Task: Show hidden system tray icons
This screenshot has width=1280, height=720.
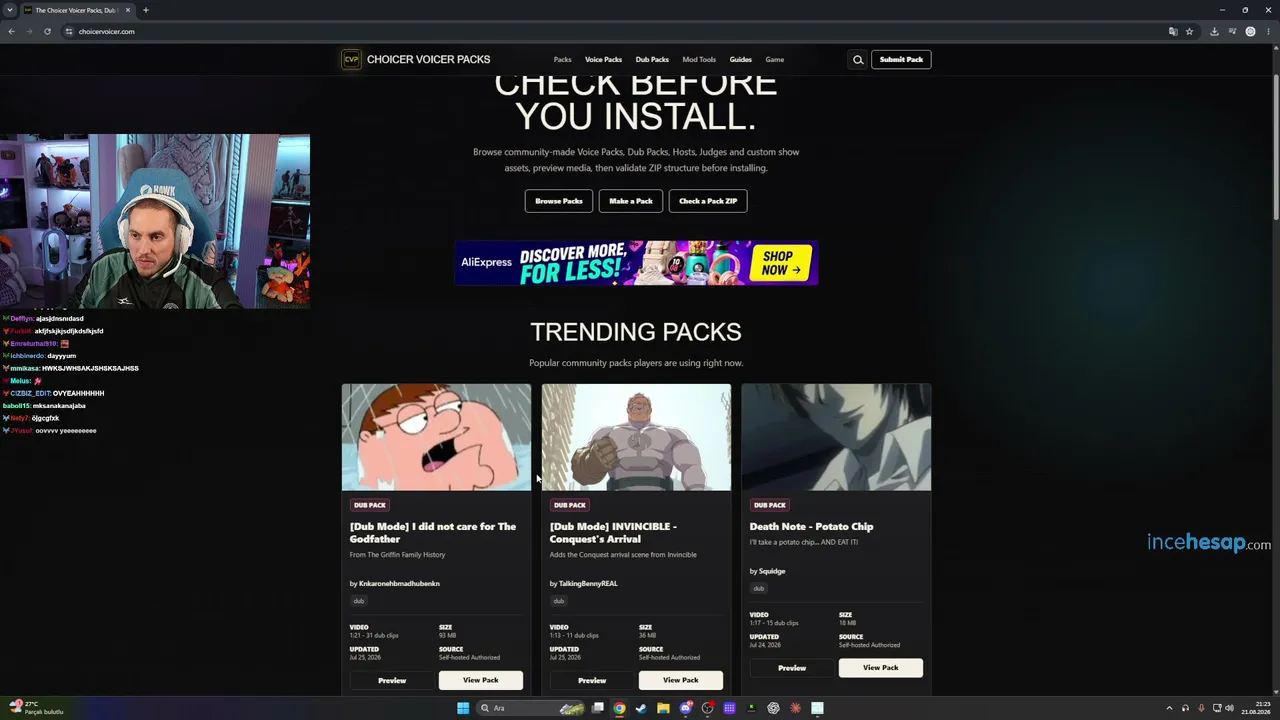Action: coord(1169,708)
